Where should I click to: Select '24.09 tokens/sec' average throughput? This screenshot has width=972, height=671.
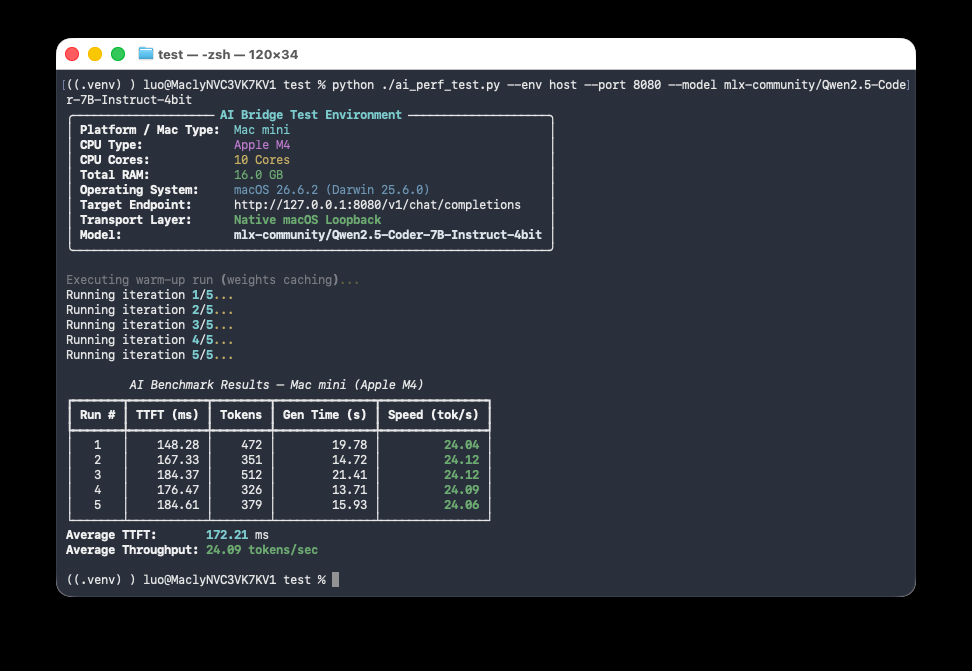262,549
